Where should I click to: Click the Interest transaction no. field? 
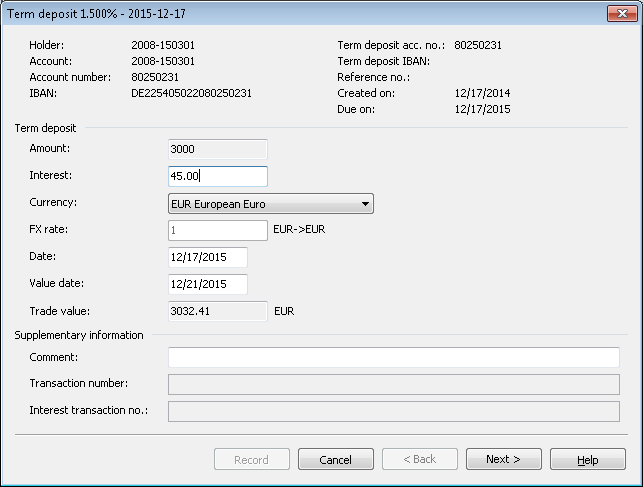tap(394, 411)
